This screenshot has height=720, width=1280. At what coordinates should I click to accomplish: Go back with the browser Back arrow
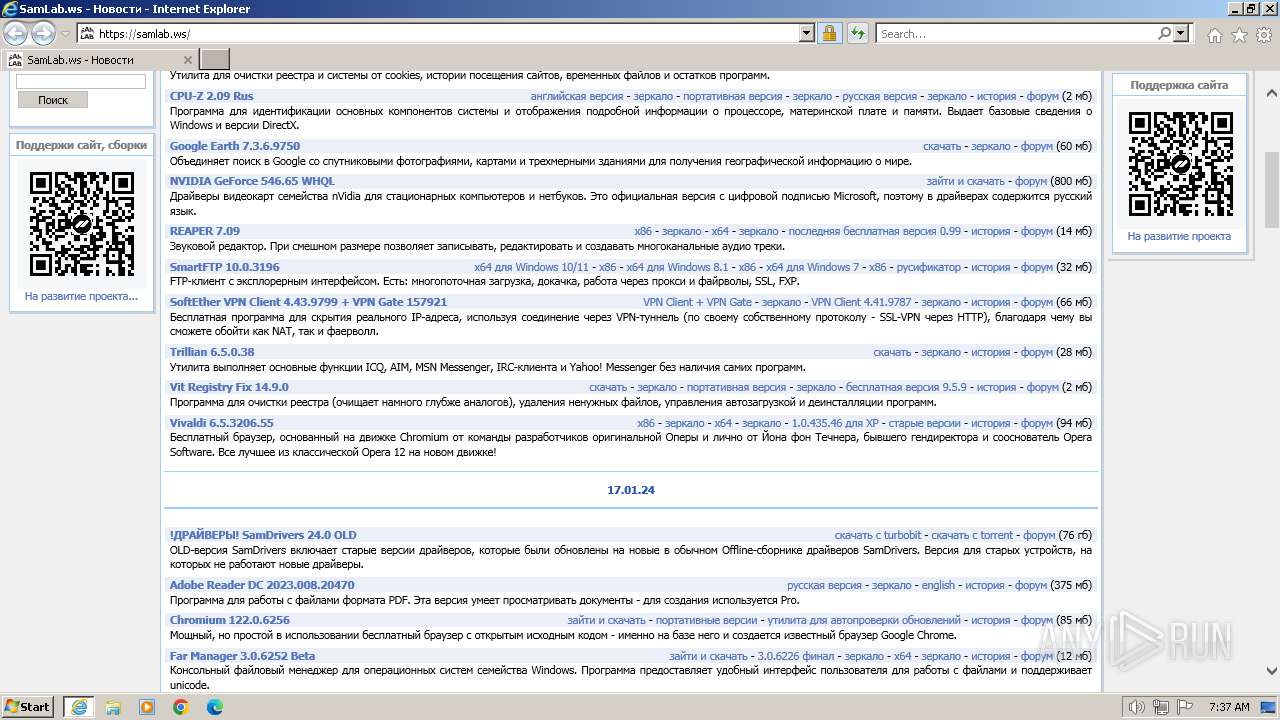16,34
